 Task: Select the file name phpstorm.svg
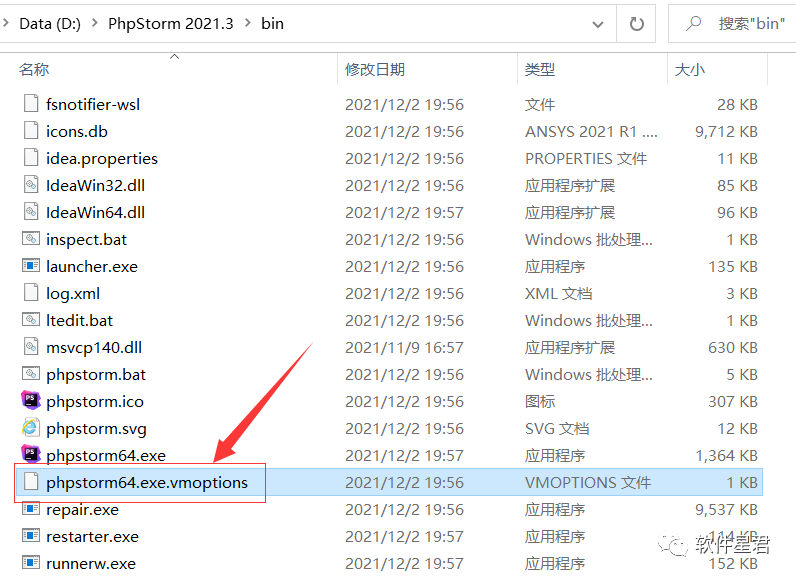pyautogui.click(x=96, y=429)
